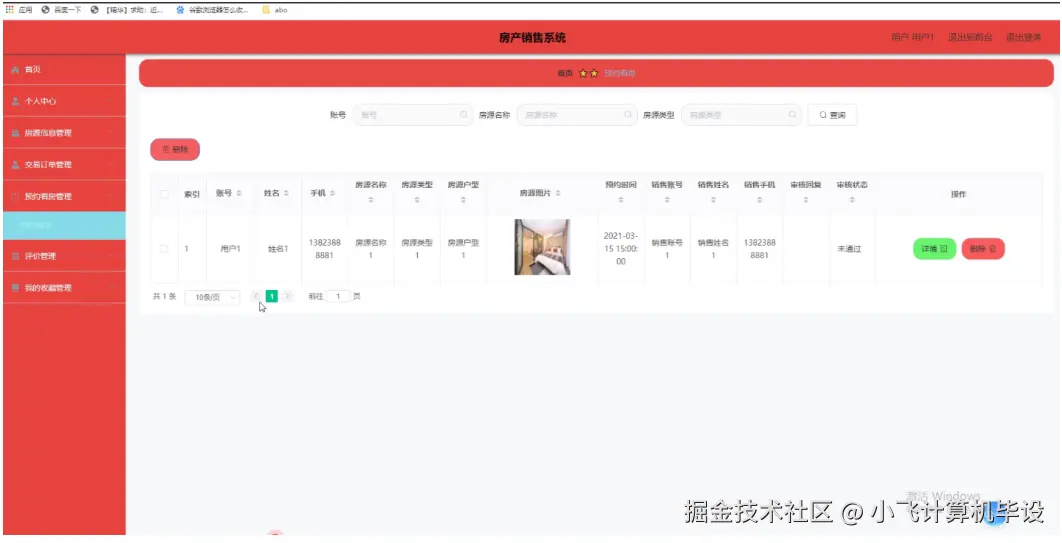Sort using arrows under 房源户型 header

(463, 200)
